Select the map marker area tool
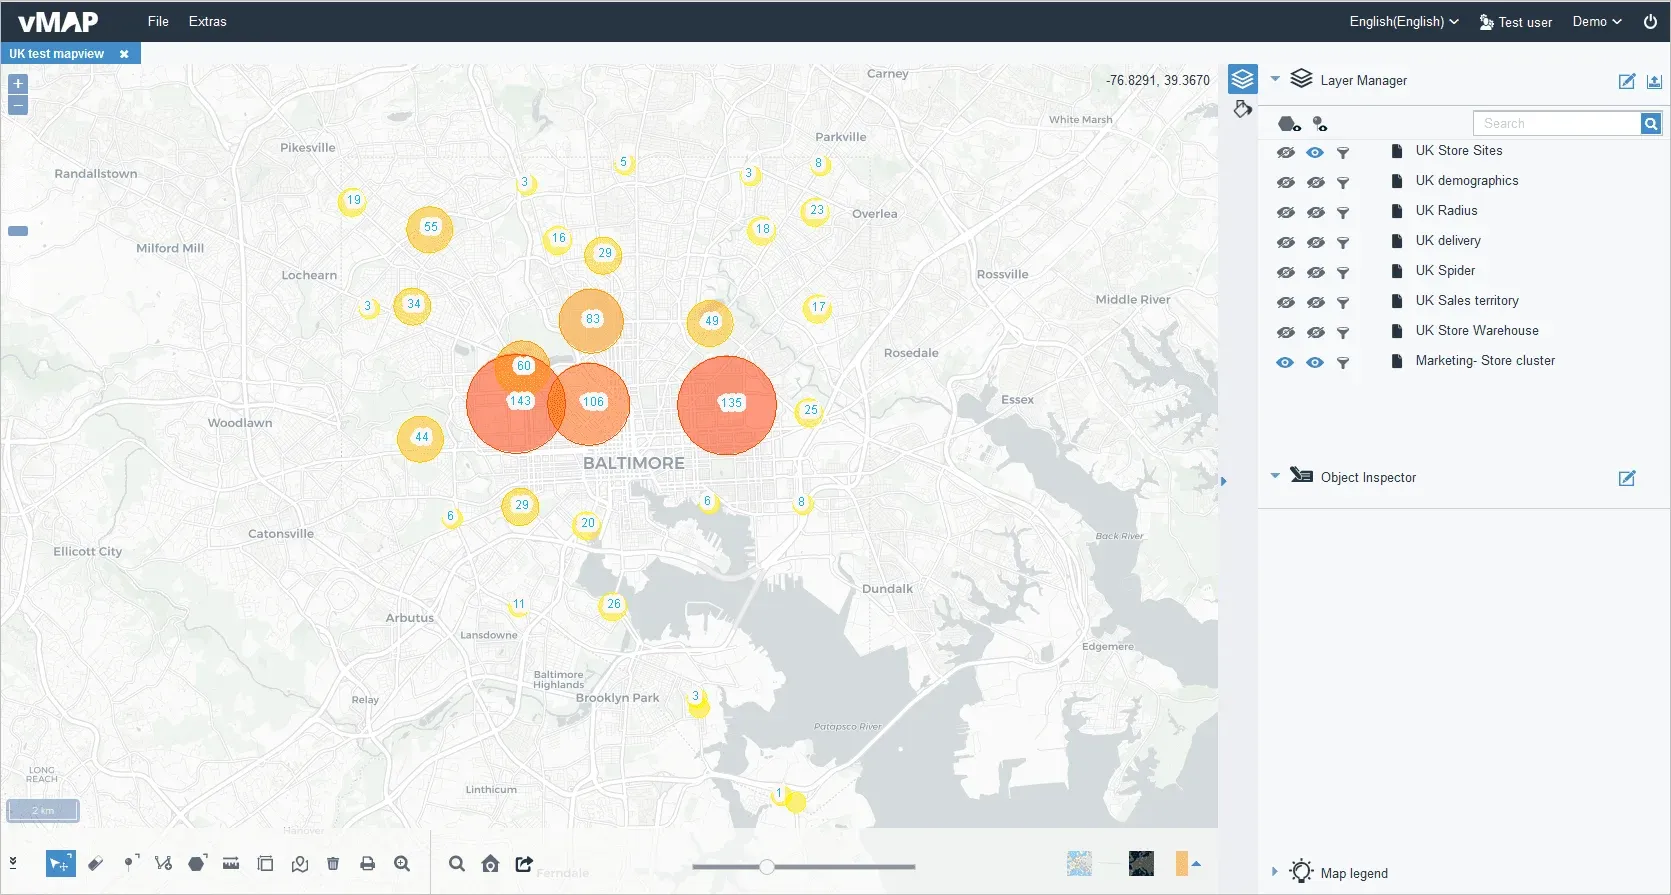This screenshot has width=1671, height=895. pos(299,863)
